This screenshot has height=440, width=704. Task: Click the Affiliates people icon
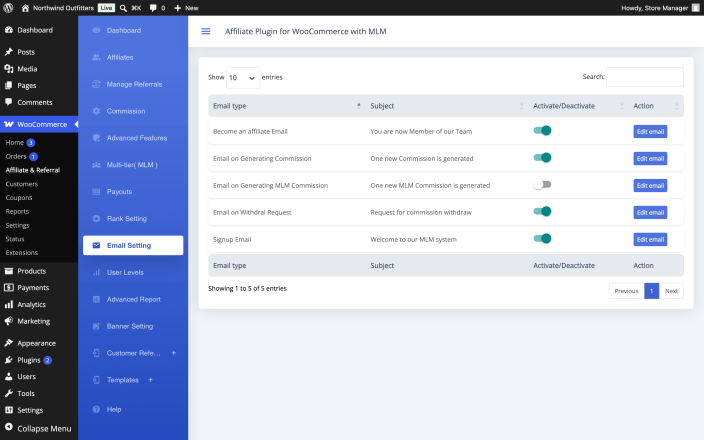(96, 57)
